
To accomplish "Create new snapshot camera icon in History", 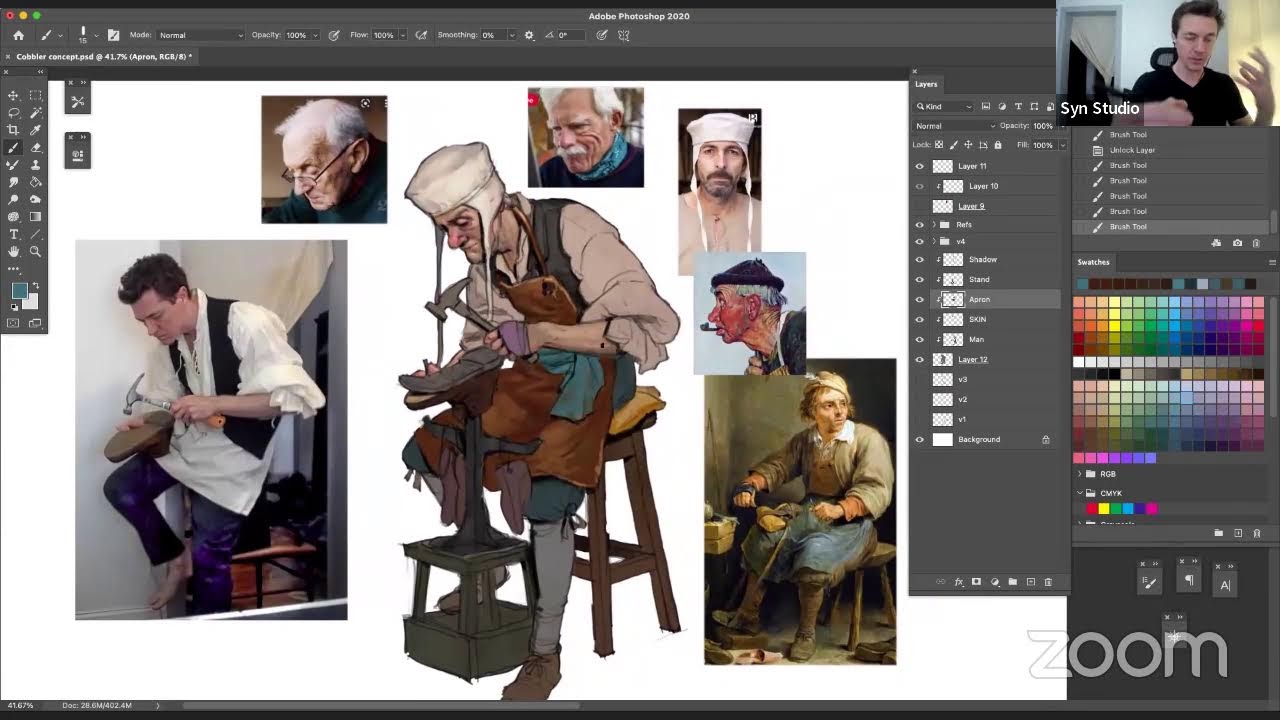I will click(x=1237, y=243).
